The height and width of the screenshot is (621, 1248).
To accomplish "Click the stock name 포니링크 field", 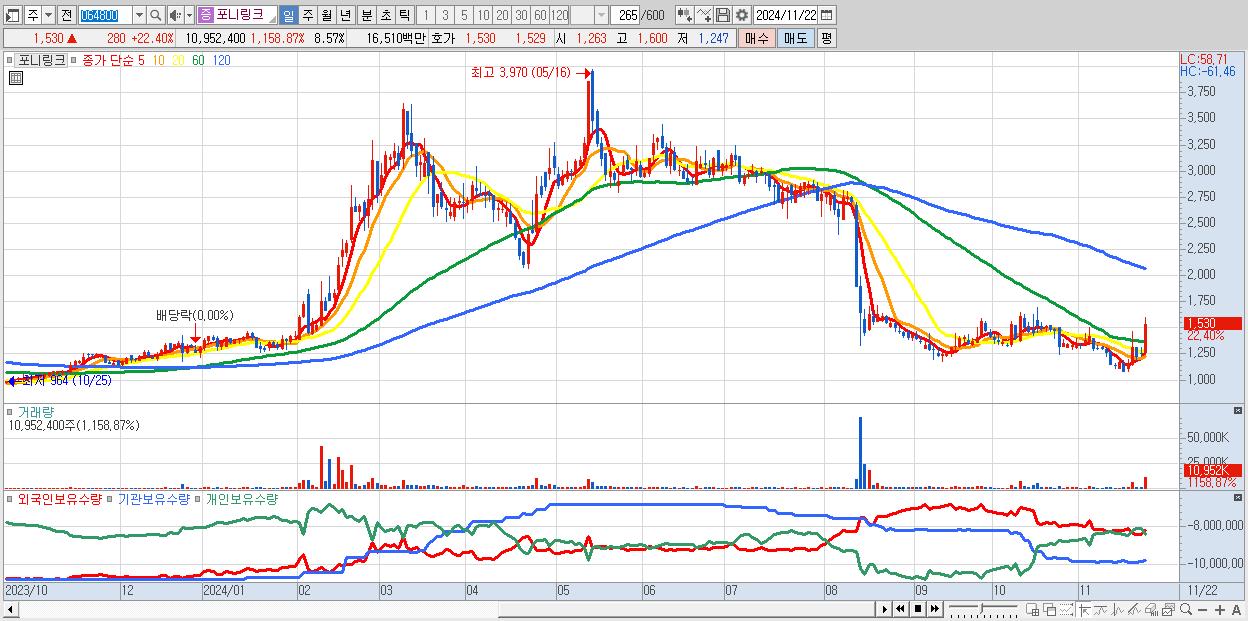I will click(x=244, y=15).
